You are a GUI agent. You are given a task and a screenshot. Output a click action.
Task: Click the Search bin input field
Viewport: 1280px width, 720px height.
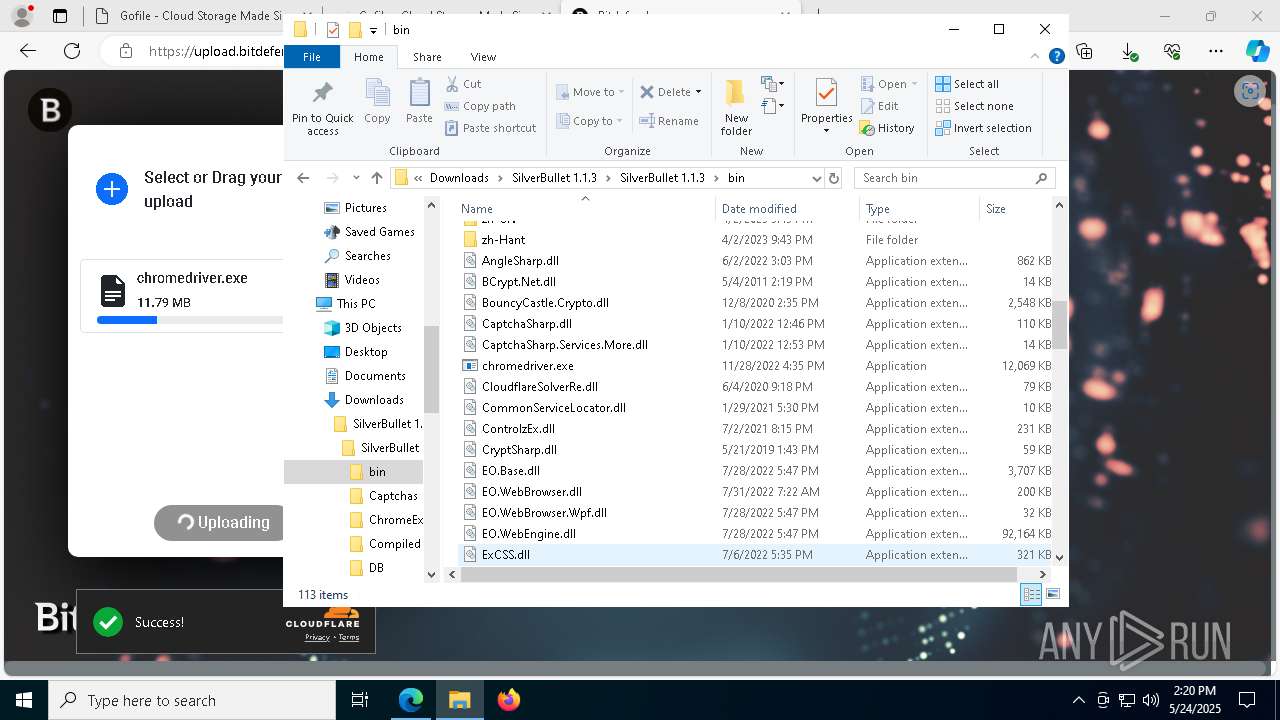pyautogui.click(x=945, y=178)
